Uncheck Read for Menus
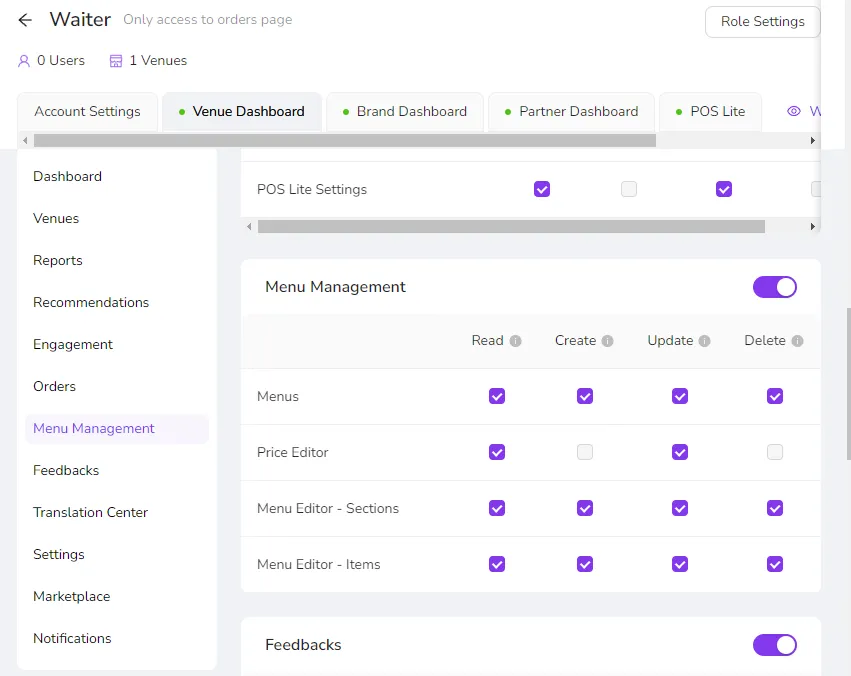 [497, 396]
